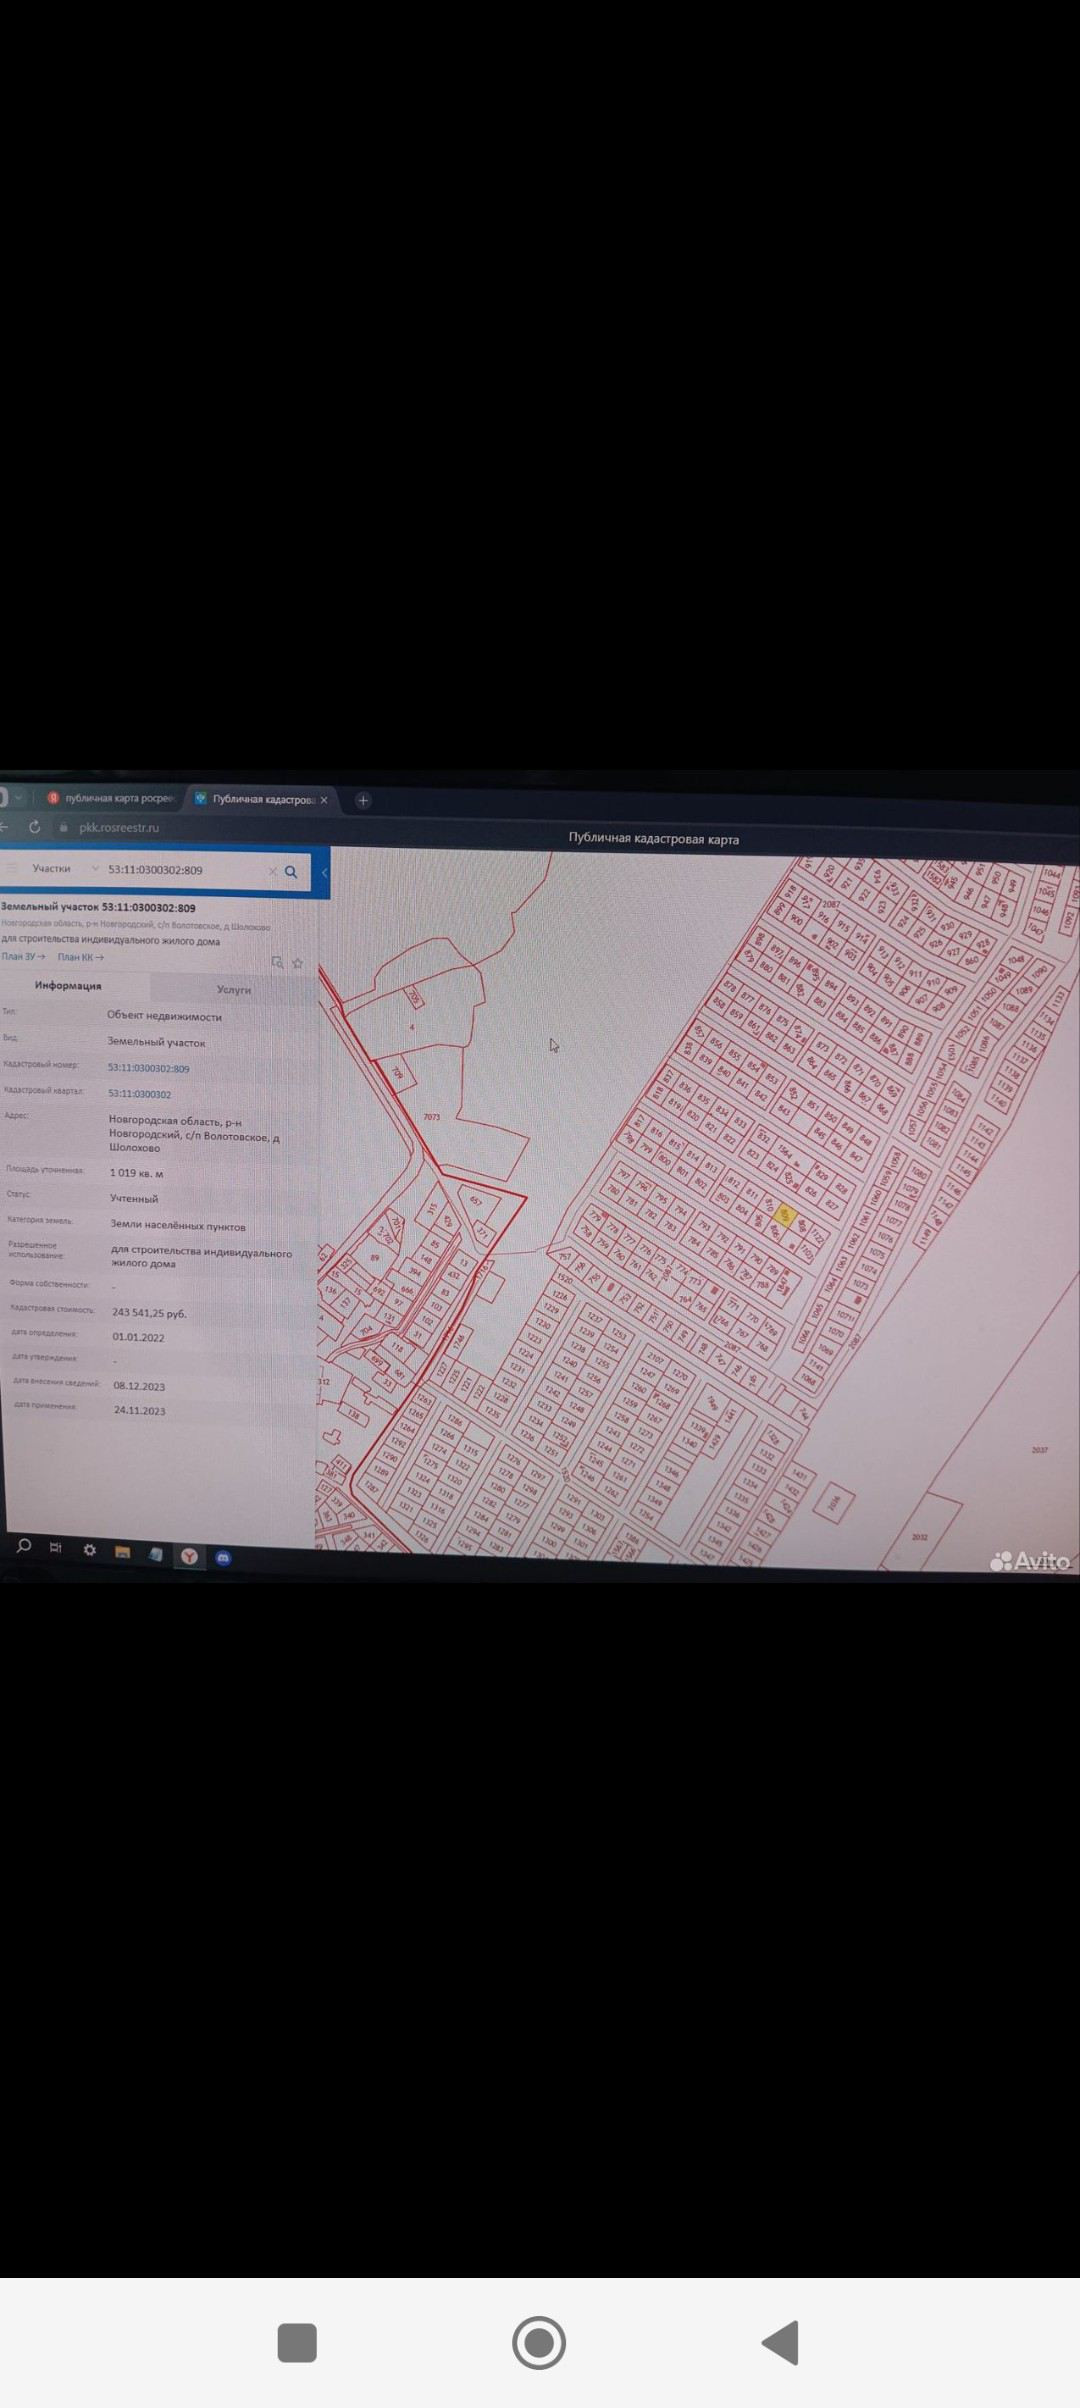Open the План ЗУ link
Image resolution: width=1080 pixels, height=2408 pixels.
[x=23, y=956]
